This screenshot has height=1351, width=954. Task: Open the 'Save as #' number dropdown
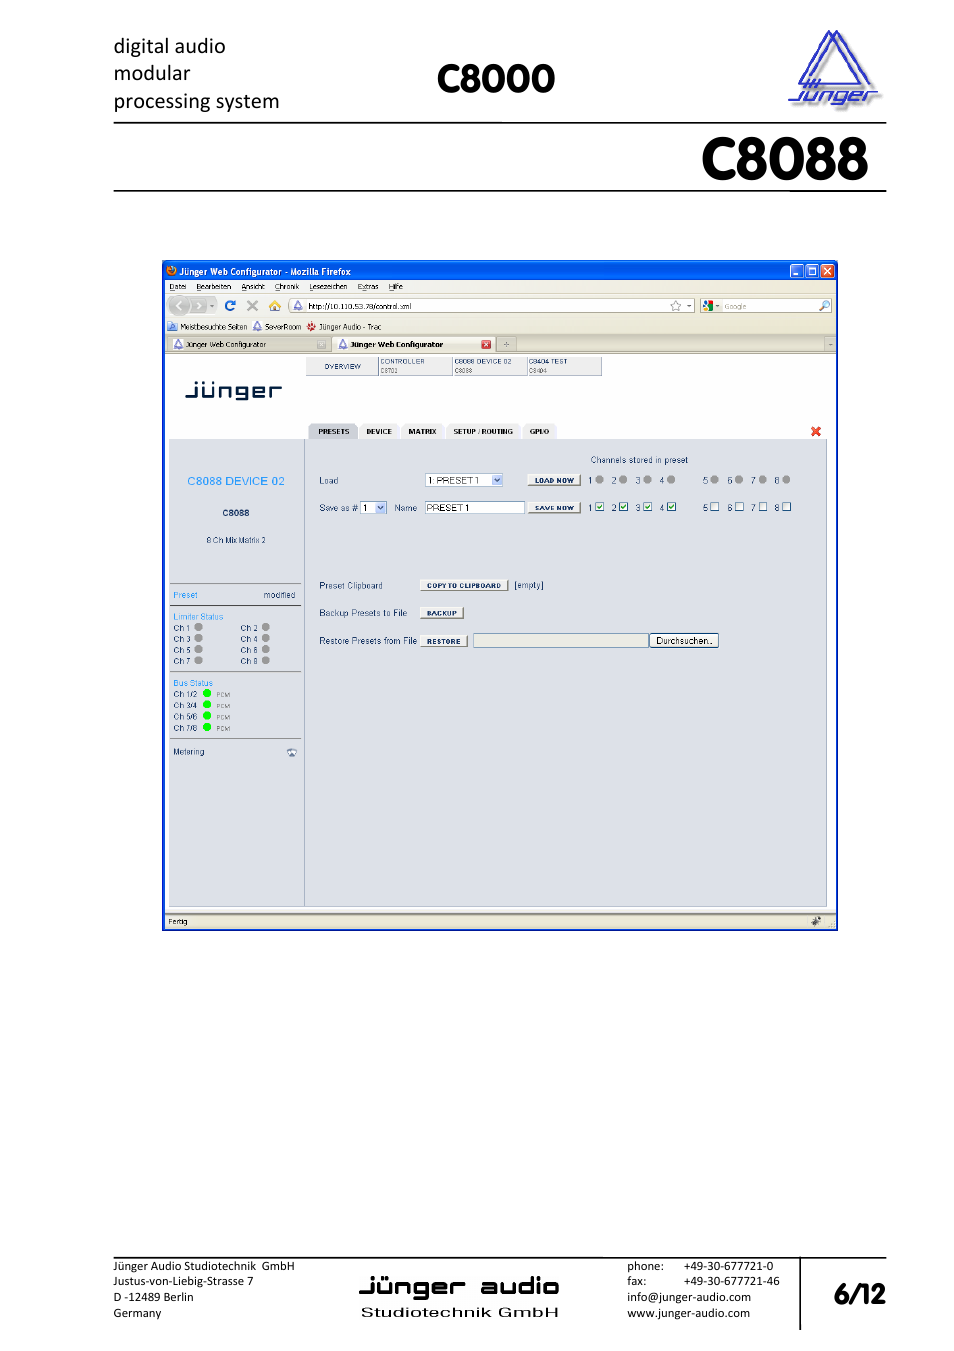374,508
